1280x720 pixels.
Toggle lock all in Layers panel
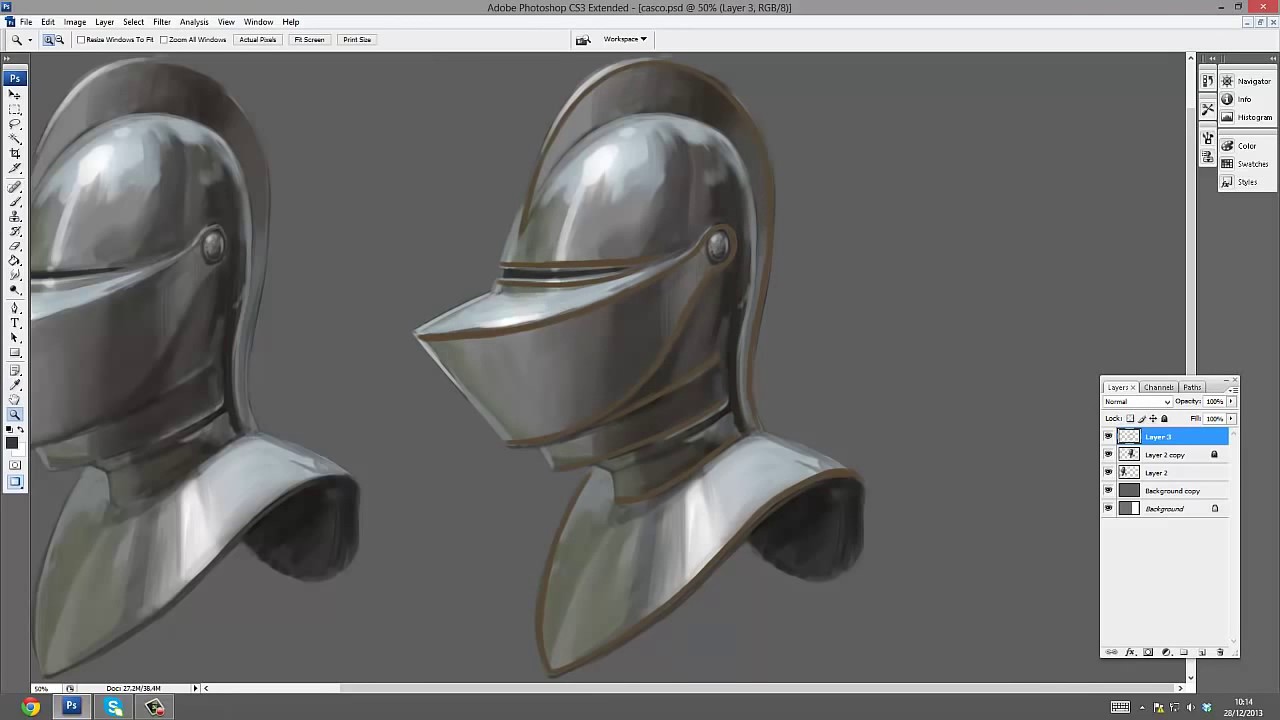(1164, 418)
